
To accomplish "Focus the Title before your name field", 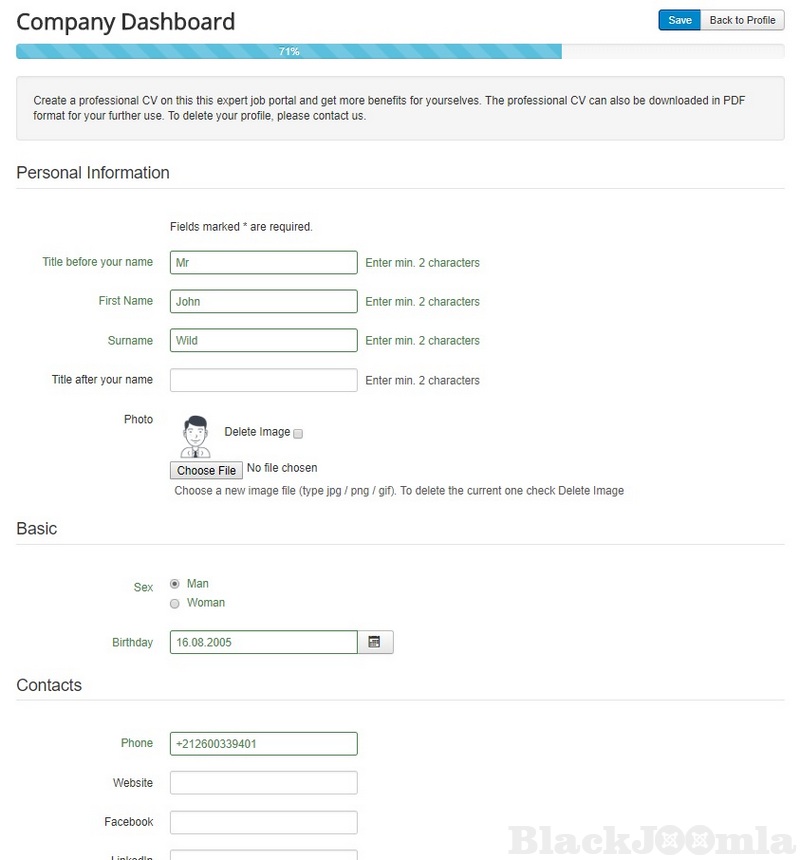I will click(263, 262).
